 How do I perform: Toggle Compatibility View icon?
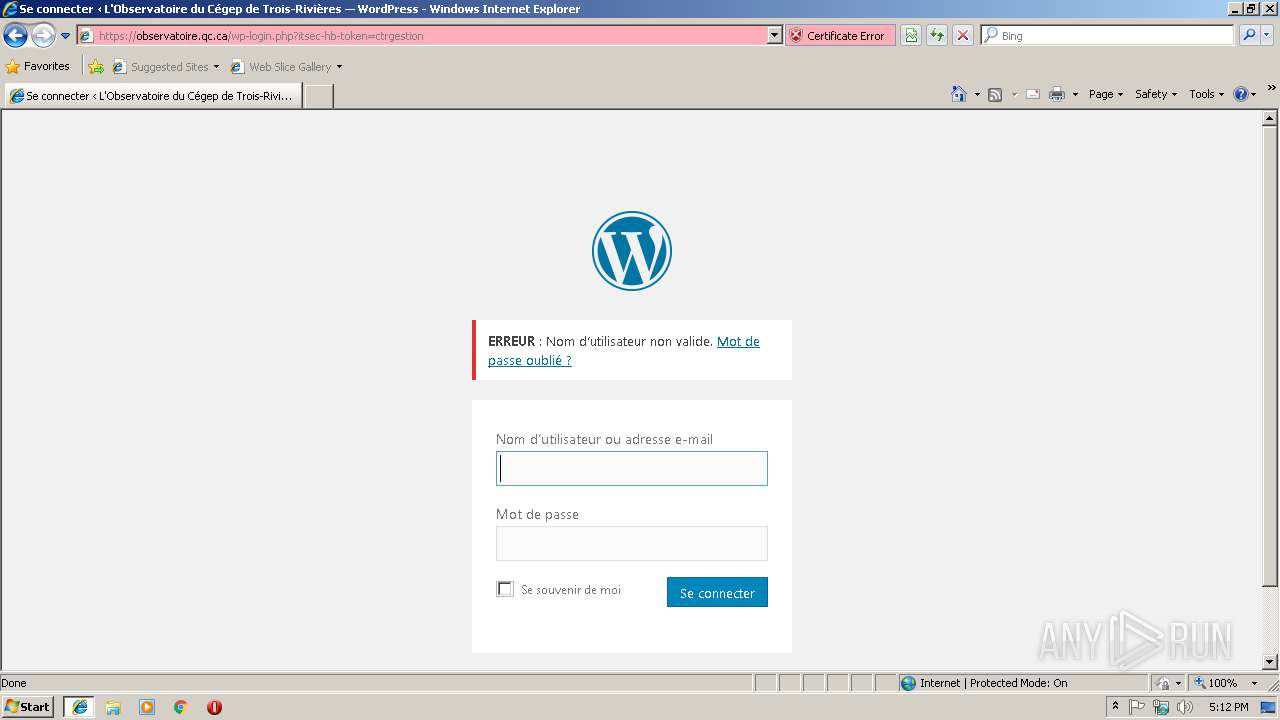click(x=911, y=35)
